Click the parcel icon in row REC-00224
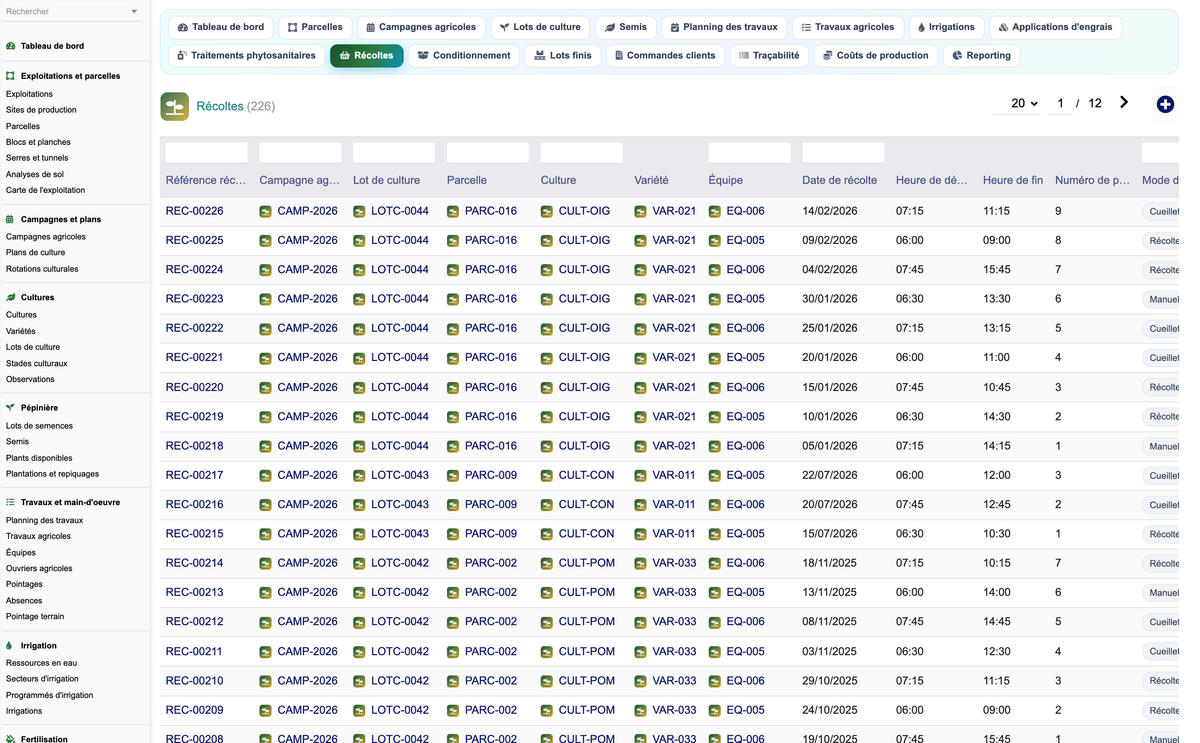Image resolution: width=1200 pixels, height=743 pixels. 453,270
